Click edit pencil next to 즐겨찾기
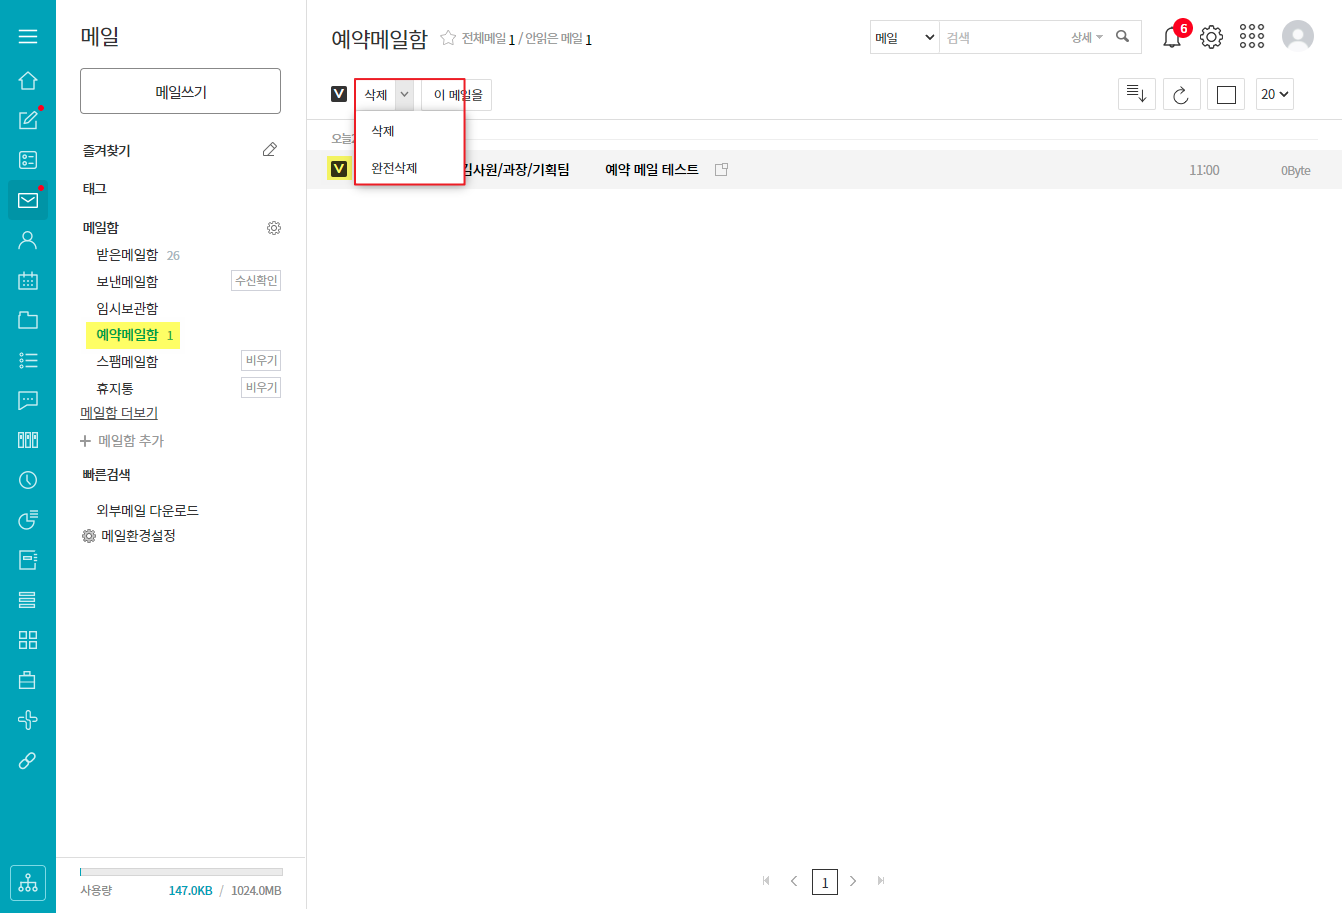The image size is (1342, 913). (x=269, y=150)
